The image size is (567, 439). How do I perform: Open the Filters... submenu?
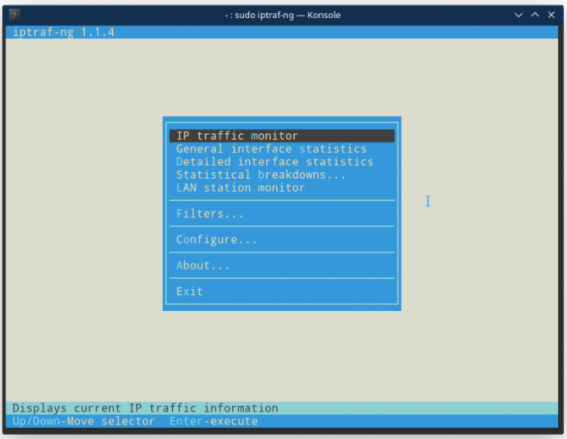point(209,214)
